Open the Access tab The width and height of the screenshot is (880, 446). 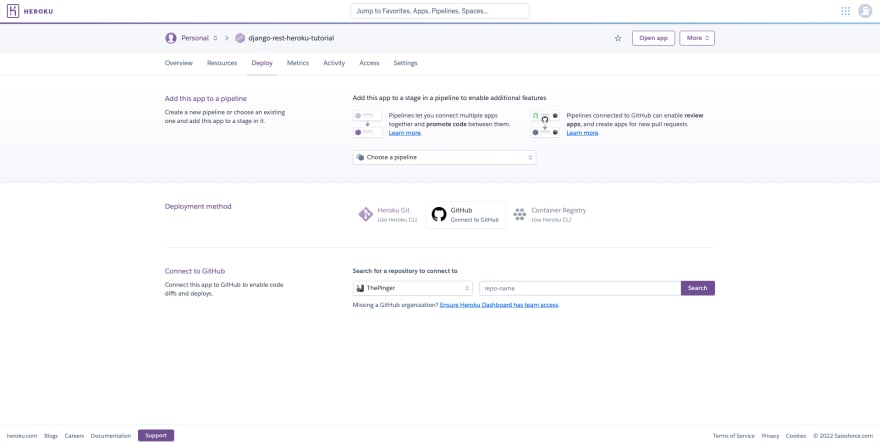pos(369,63)
